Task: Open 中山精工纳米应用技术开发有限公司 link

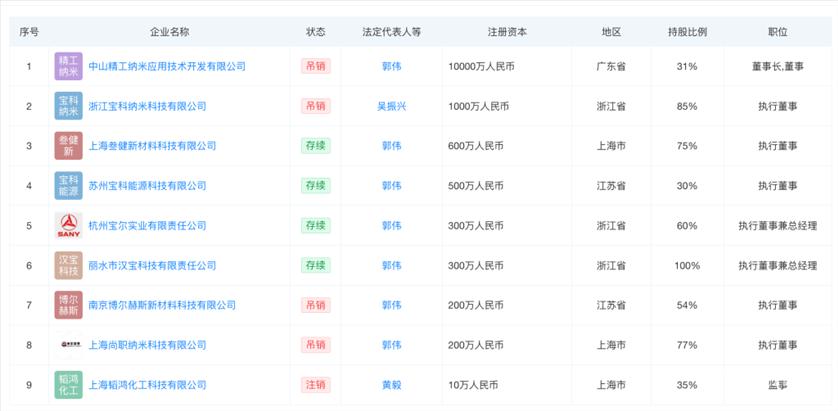Action: 167,66
